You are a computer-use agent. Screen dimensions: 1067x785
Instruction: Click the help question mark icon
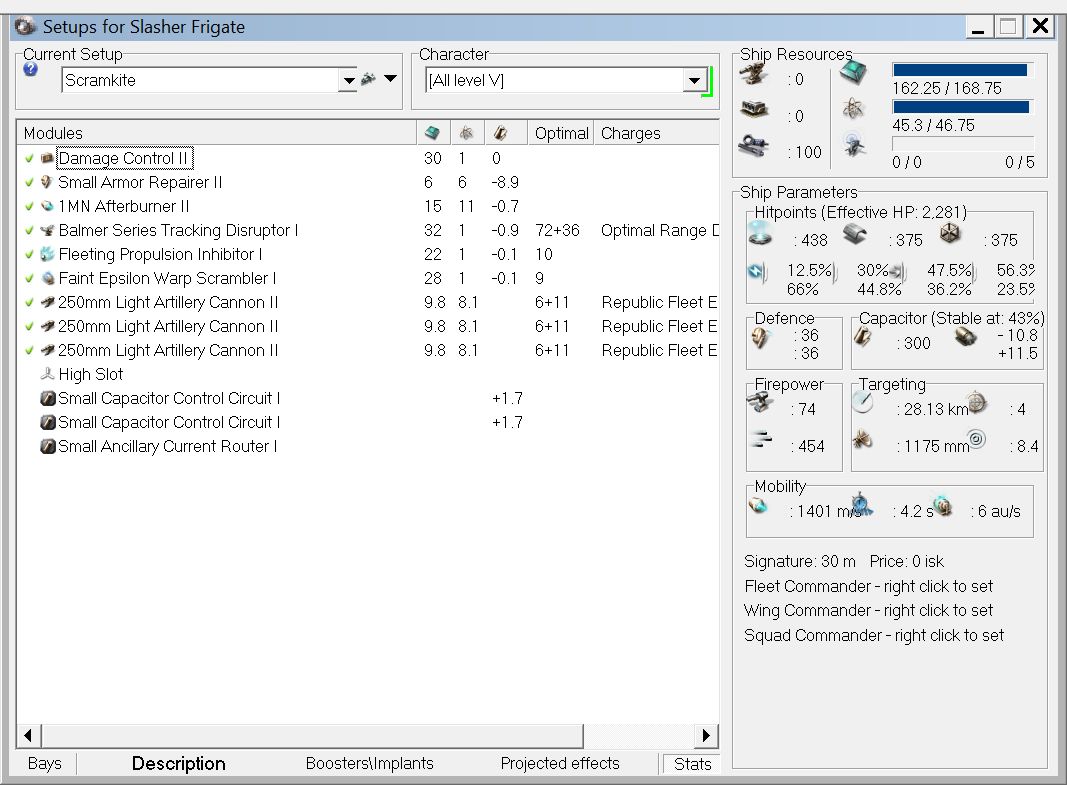click(30, 69)
